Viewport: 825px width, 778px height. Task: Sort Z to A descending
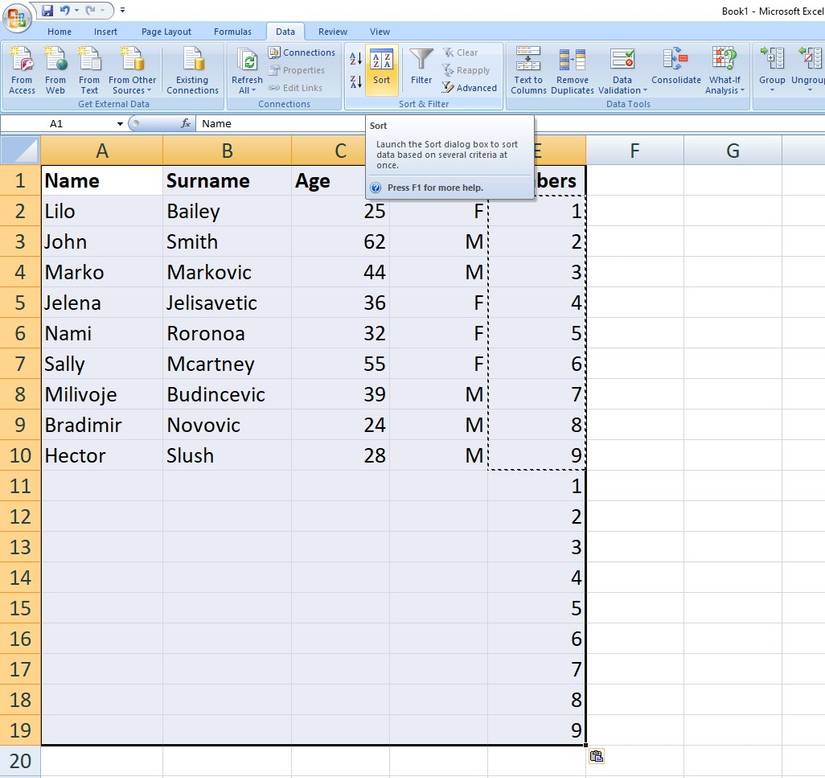click(x=356, y=81)
